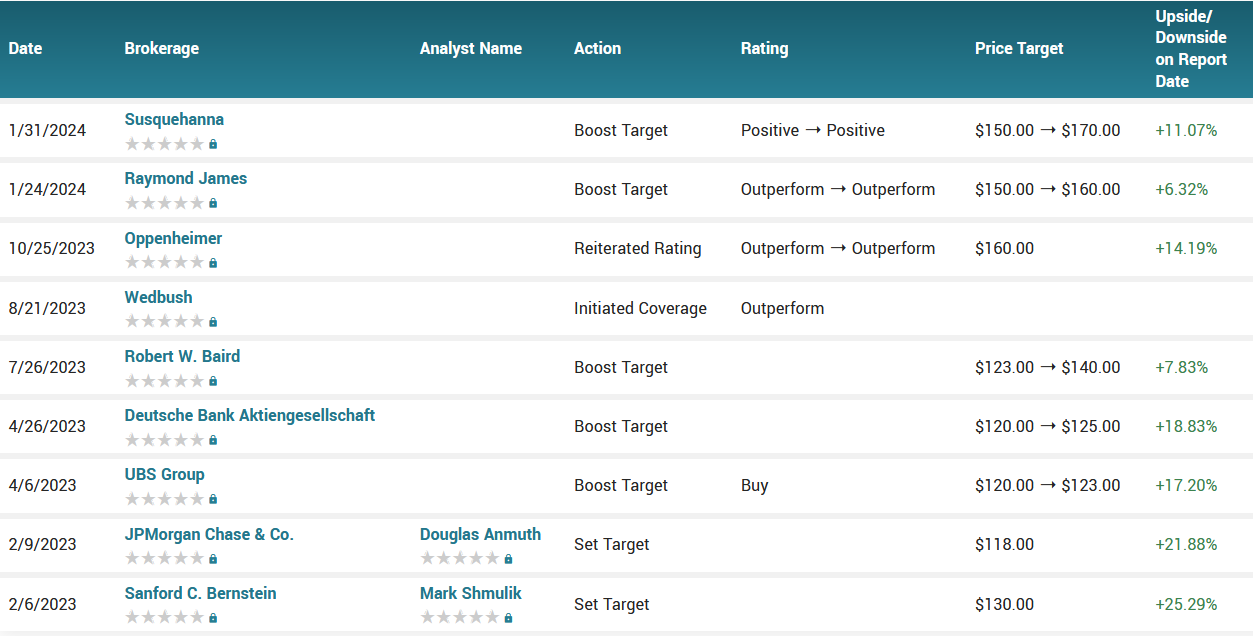Viewport: 1253px width, 636px height.
Task: Click the lock icon next to Raymond James stars
Action: 213,202
